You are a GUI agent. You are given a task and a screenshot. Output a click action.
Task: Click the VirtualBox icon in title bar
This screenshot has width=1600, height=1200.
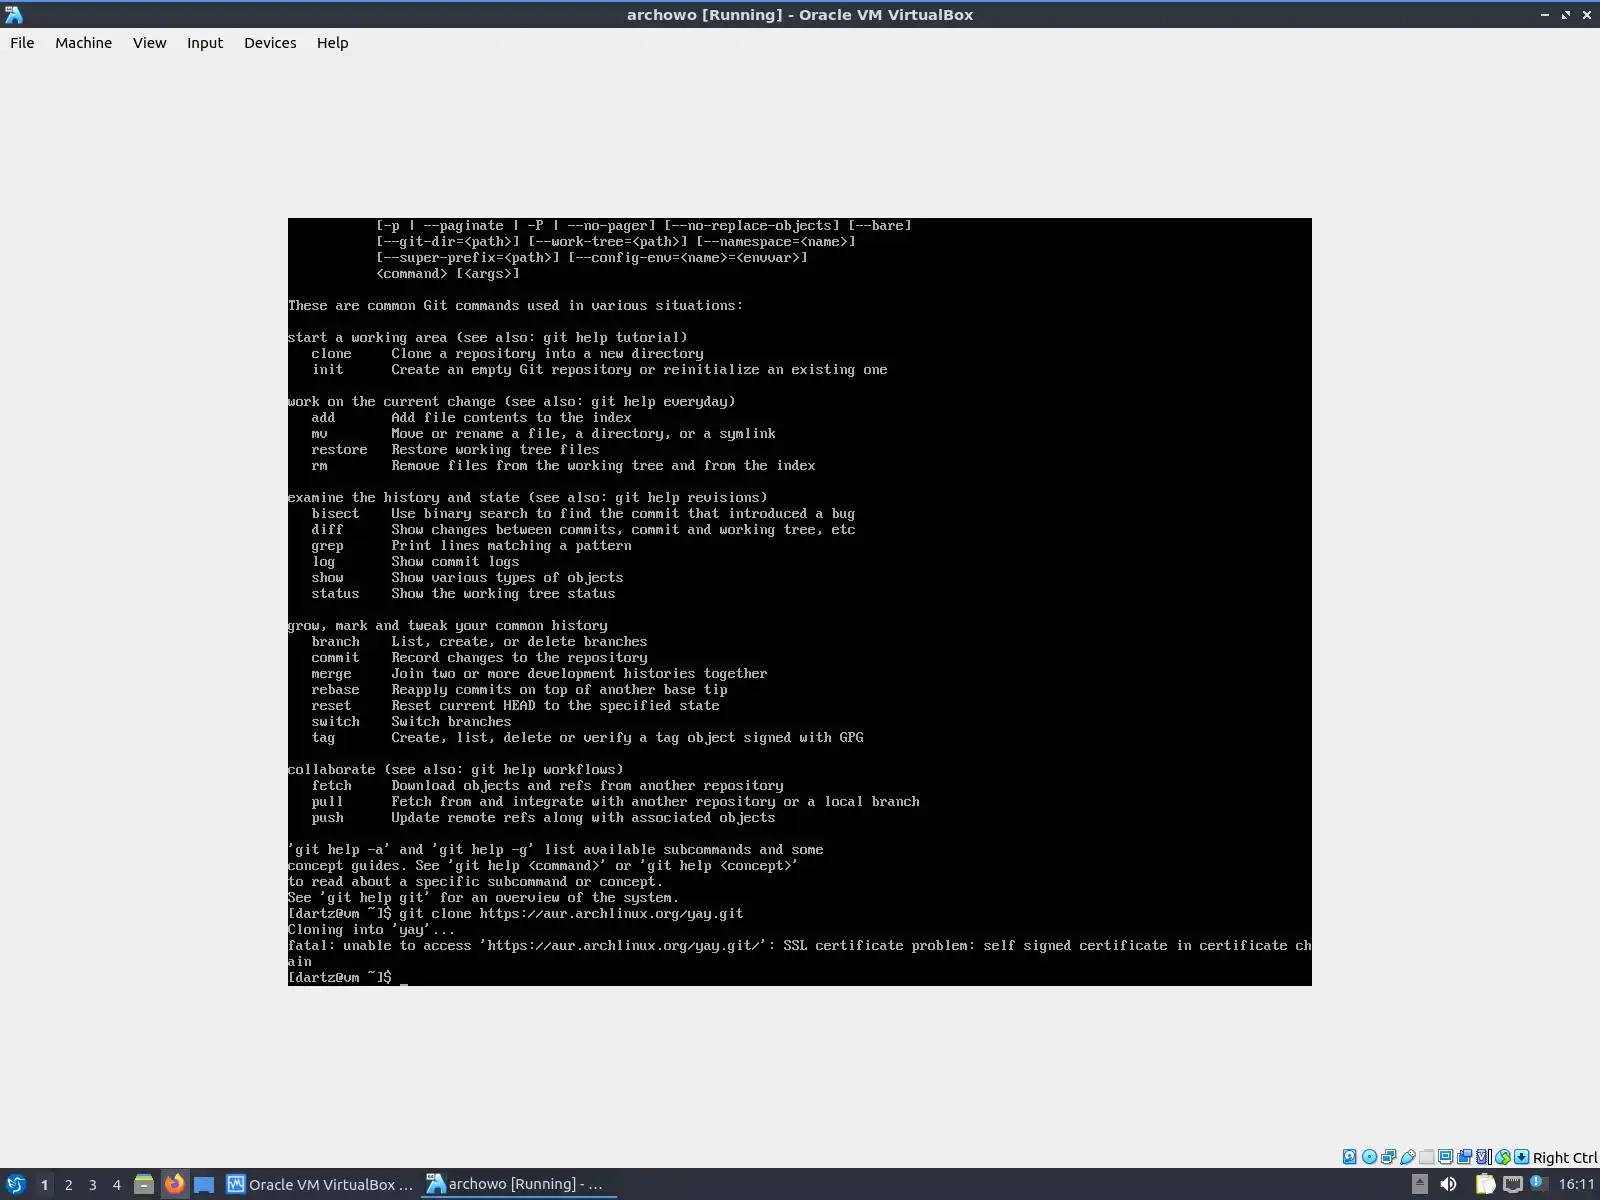point(14,14)
